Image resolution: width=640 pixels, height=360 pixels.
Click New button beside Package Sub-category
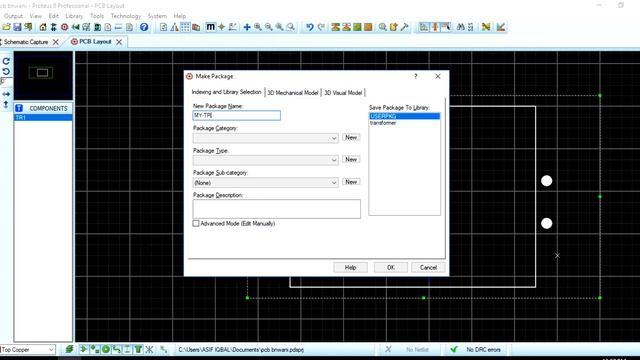[351, 182]
